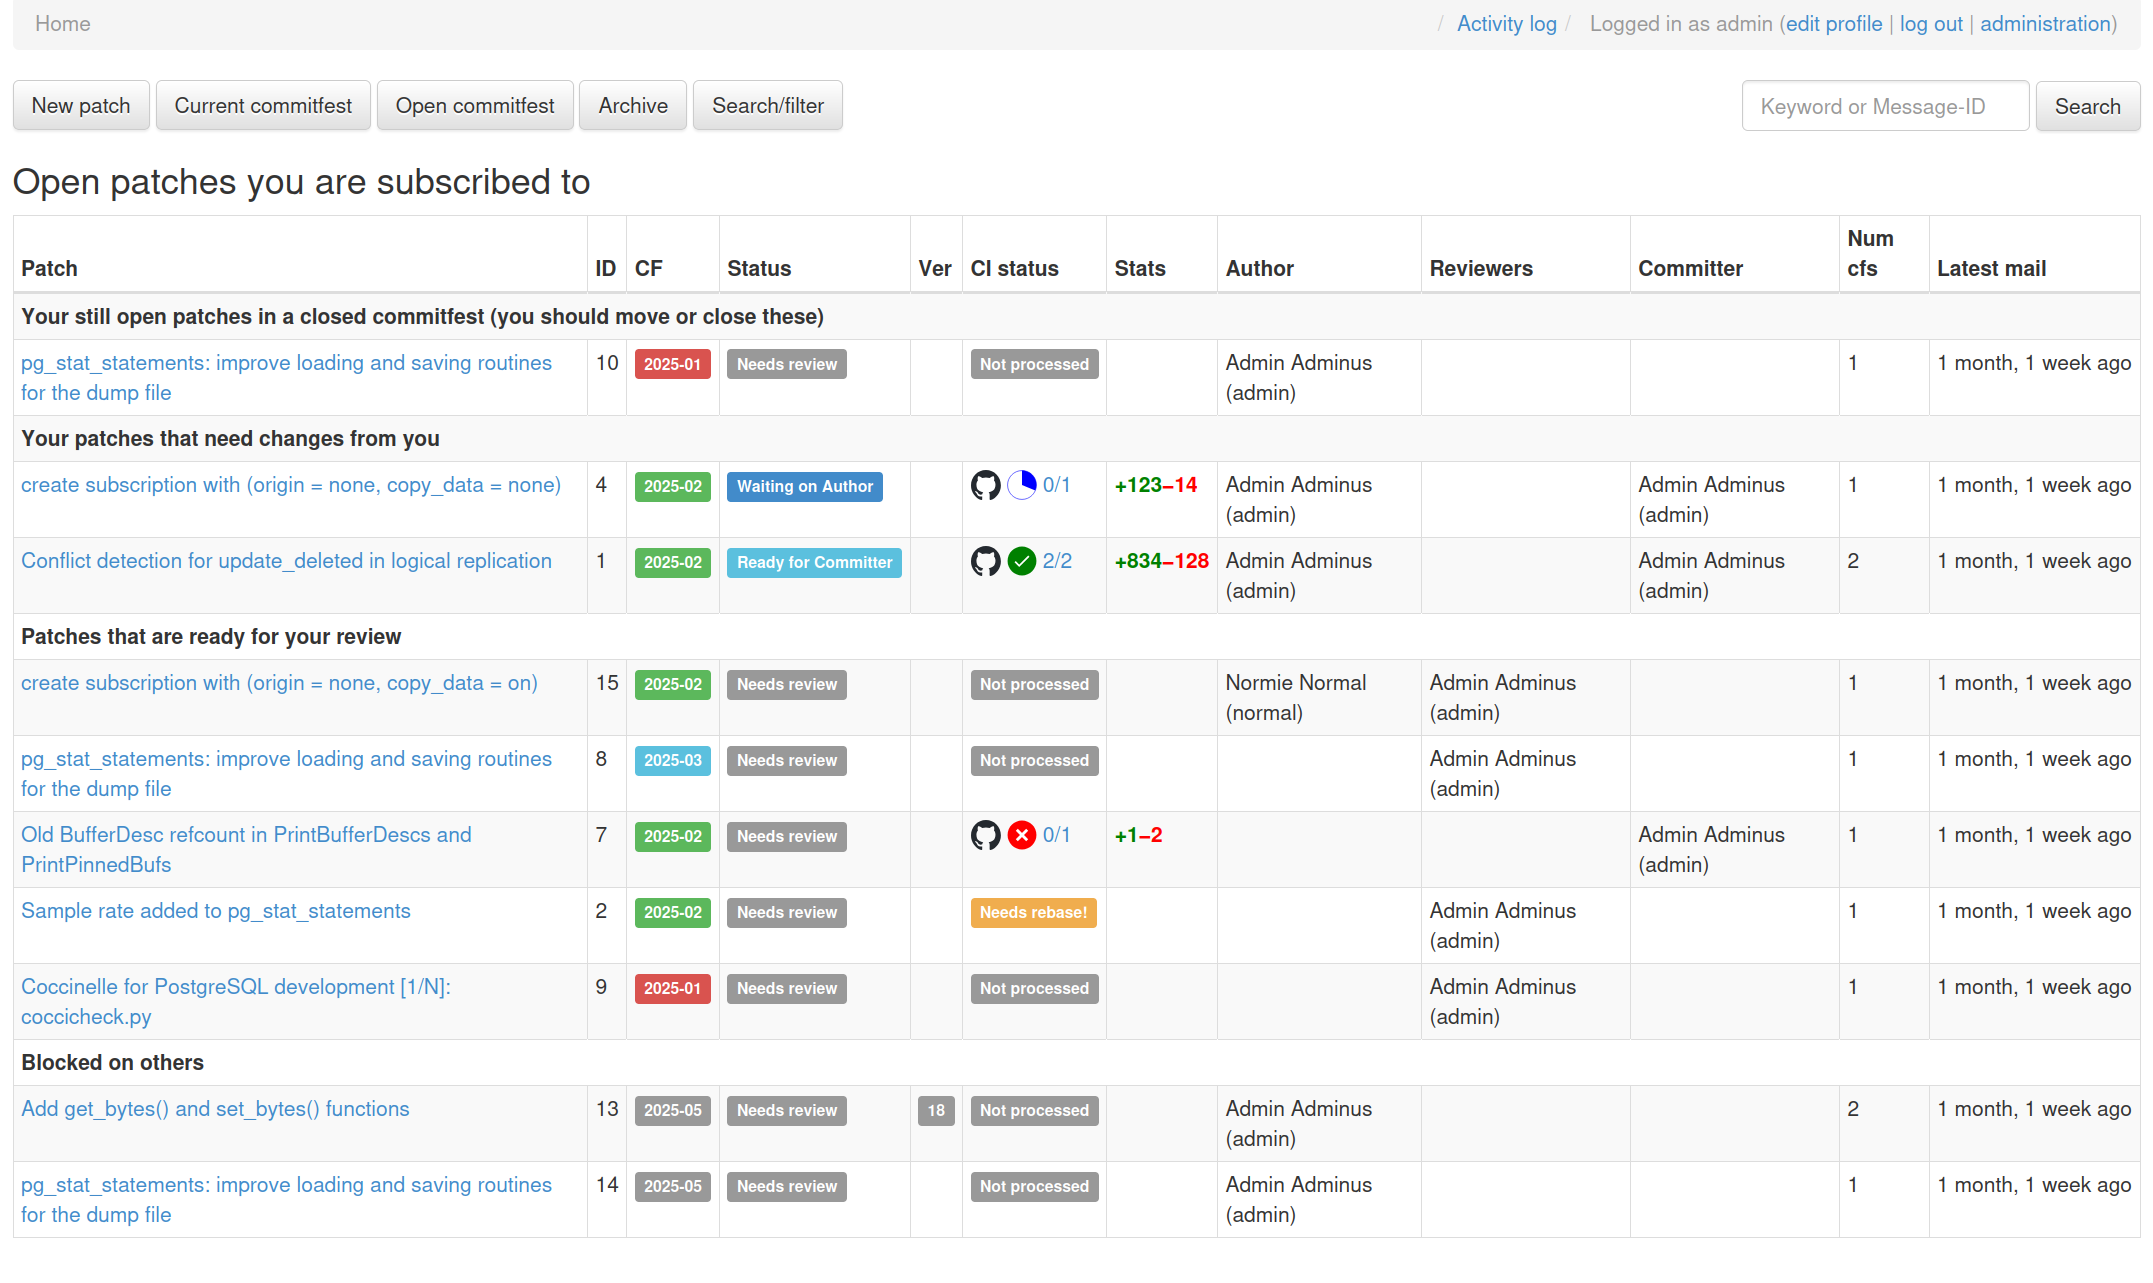Click the red failed CI icon for Old BufferDesc patch

(x=1021, y=835)
